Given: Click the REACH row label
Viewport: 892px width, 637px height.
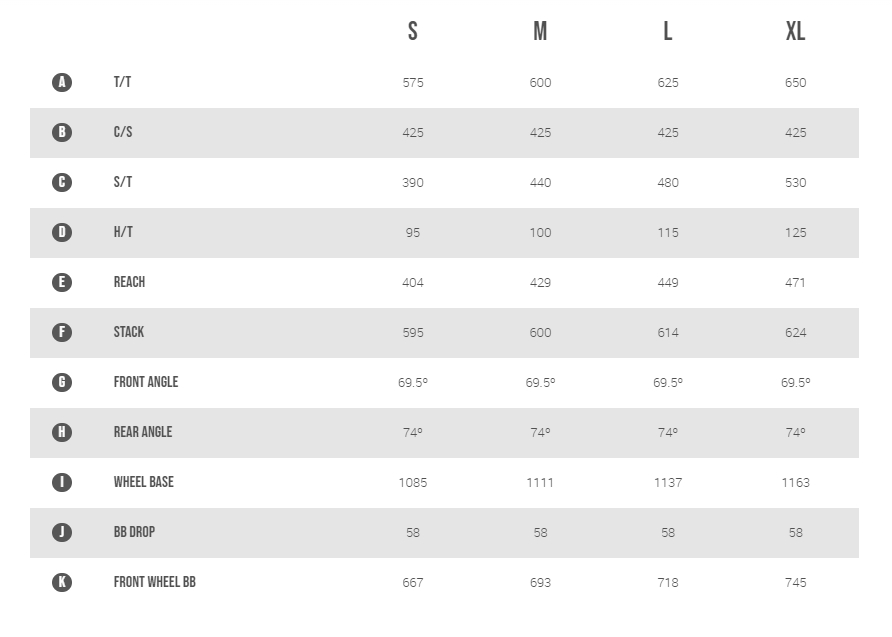Looking at the screenshot, I should pos(129,282).
